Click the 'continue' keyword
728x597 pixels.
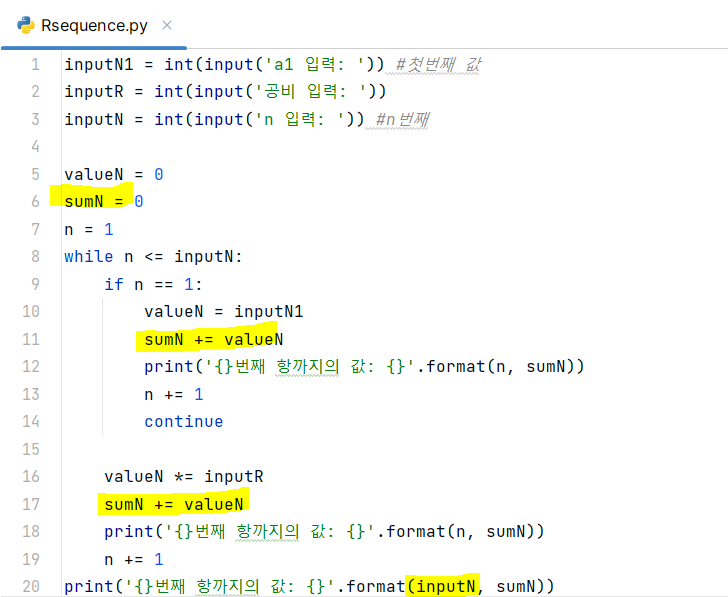pyautogui.click(x=184, y=422)
